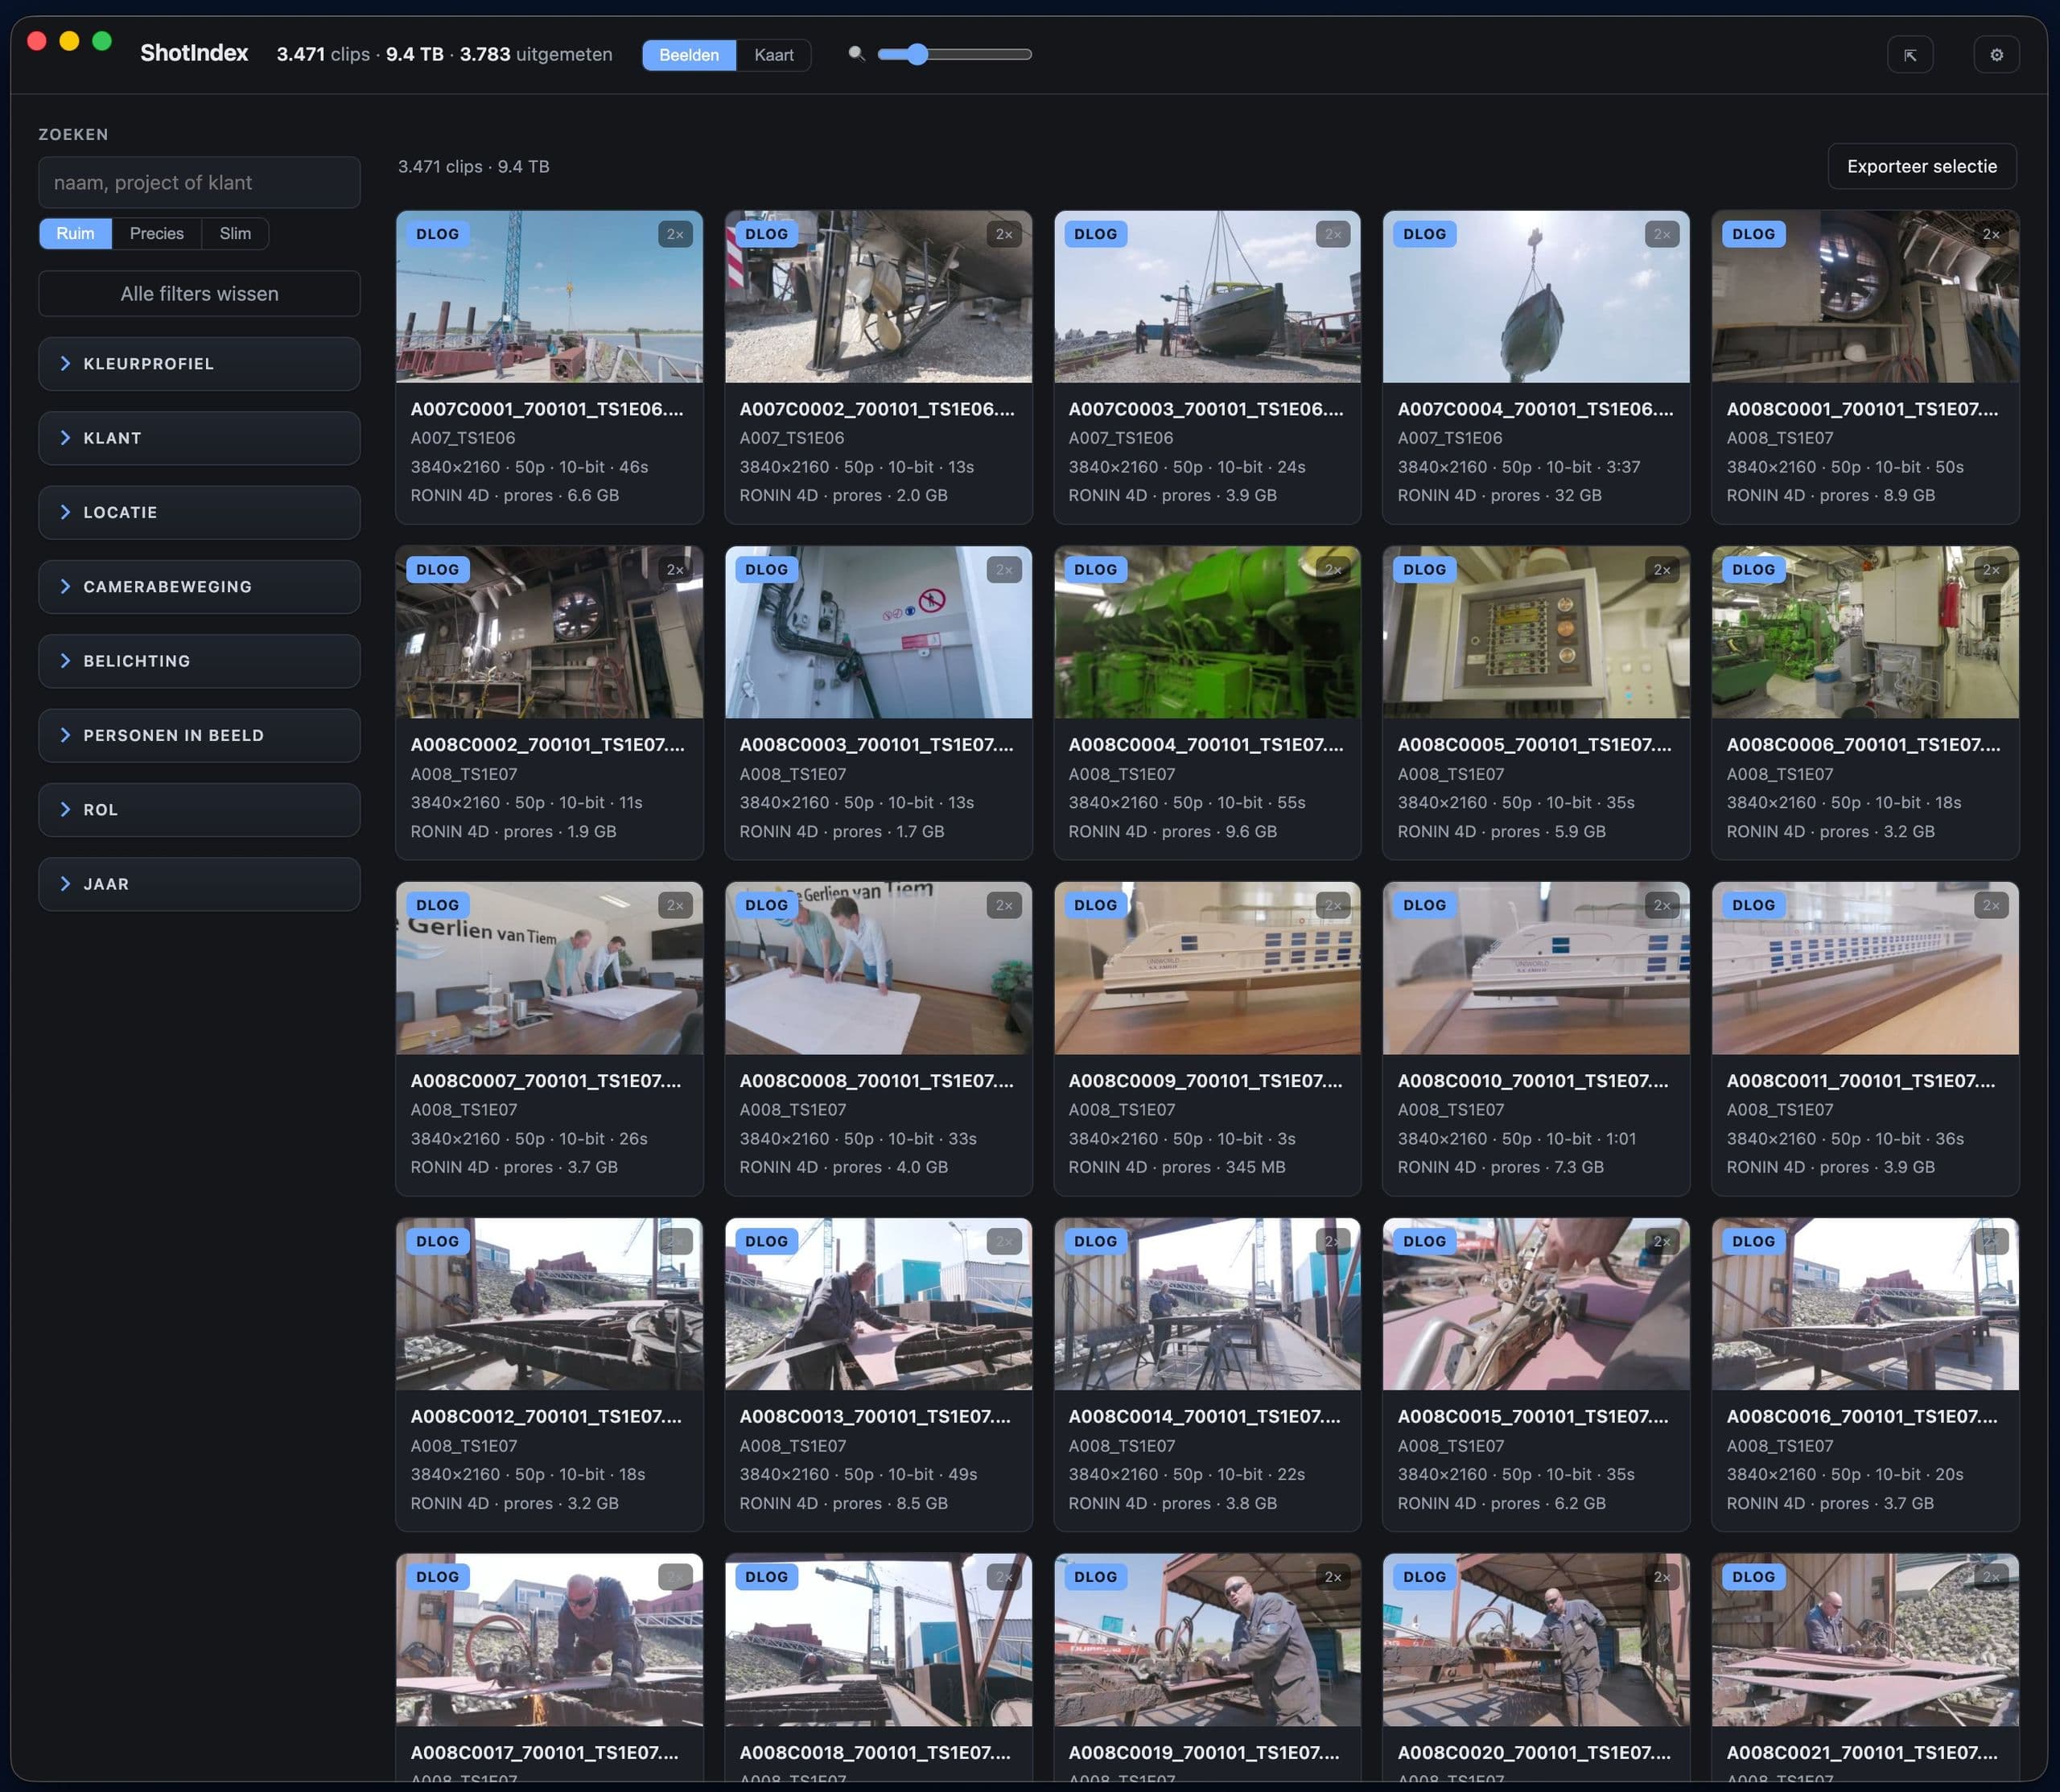This screenshot has width=2060, height=1792.
Task: Expand the Personen in beeld filter
Action: click(x=199, y=735)
